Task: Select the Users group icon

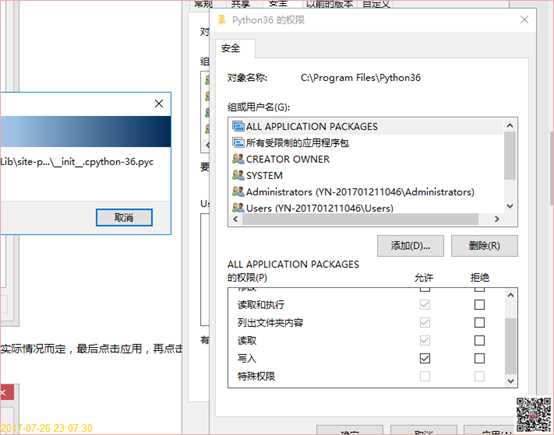Action: pyautogui.click(x=238, y=207)
